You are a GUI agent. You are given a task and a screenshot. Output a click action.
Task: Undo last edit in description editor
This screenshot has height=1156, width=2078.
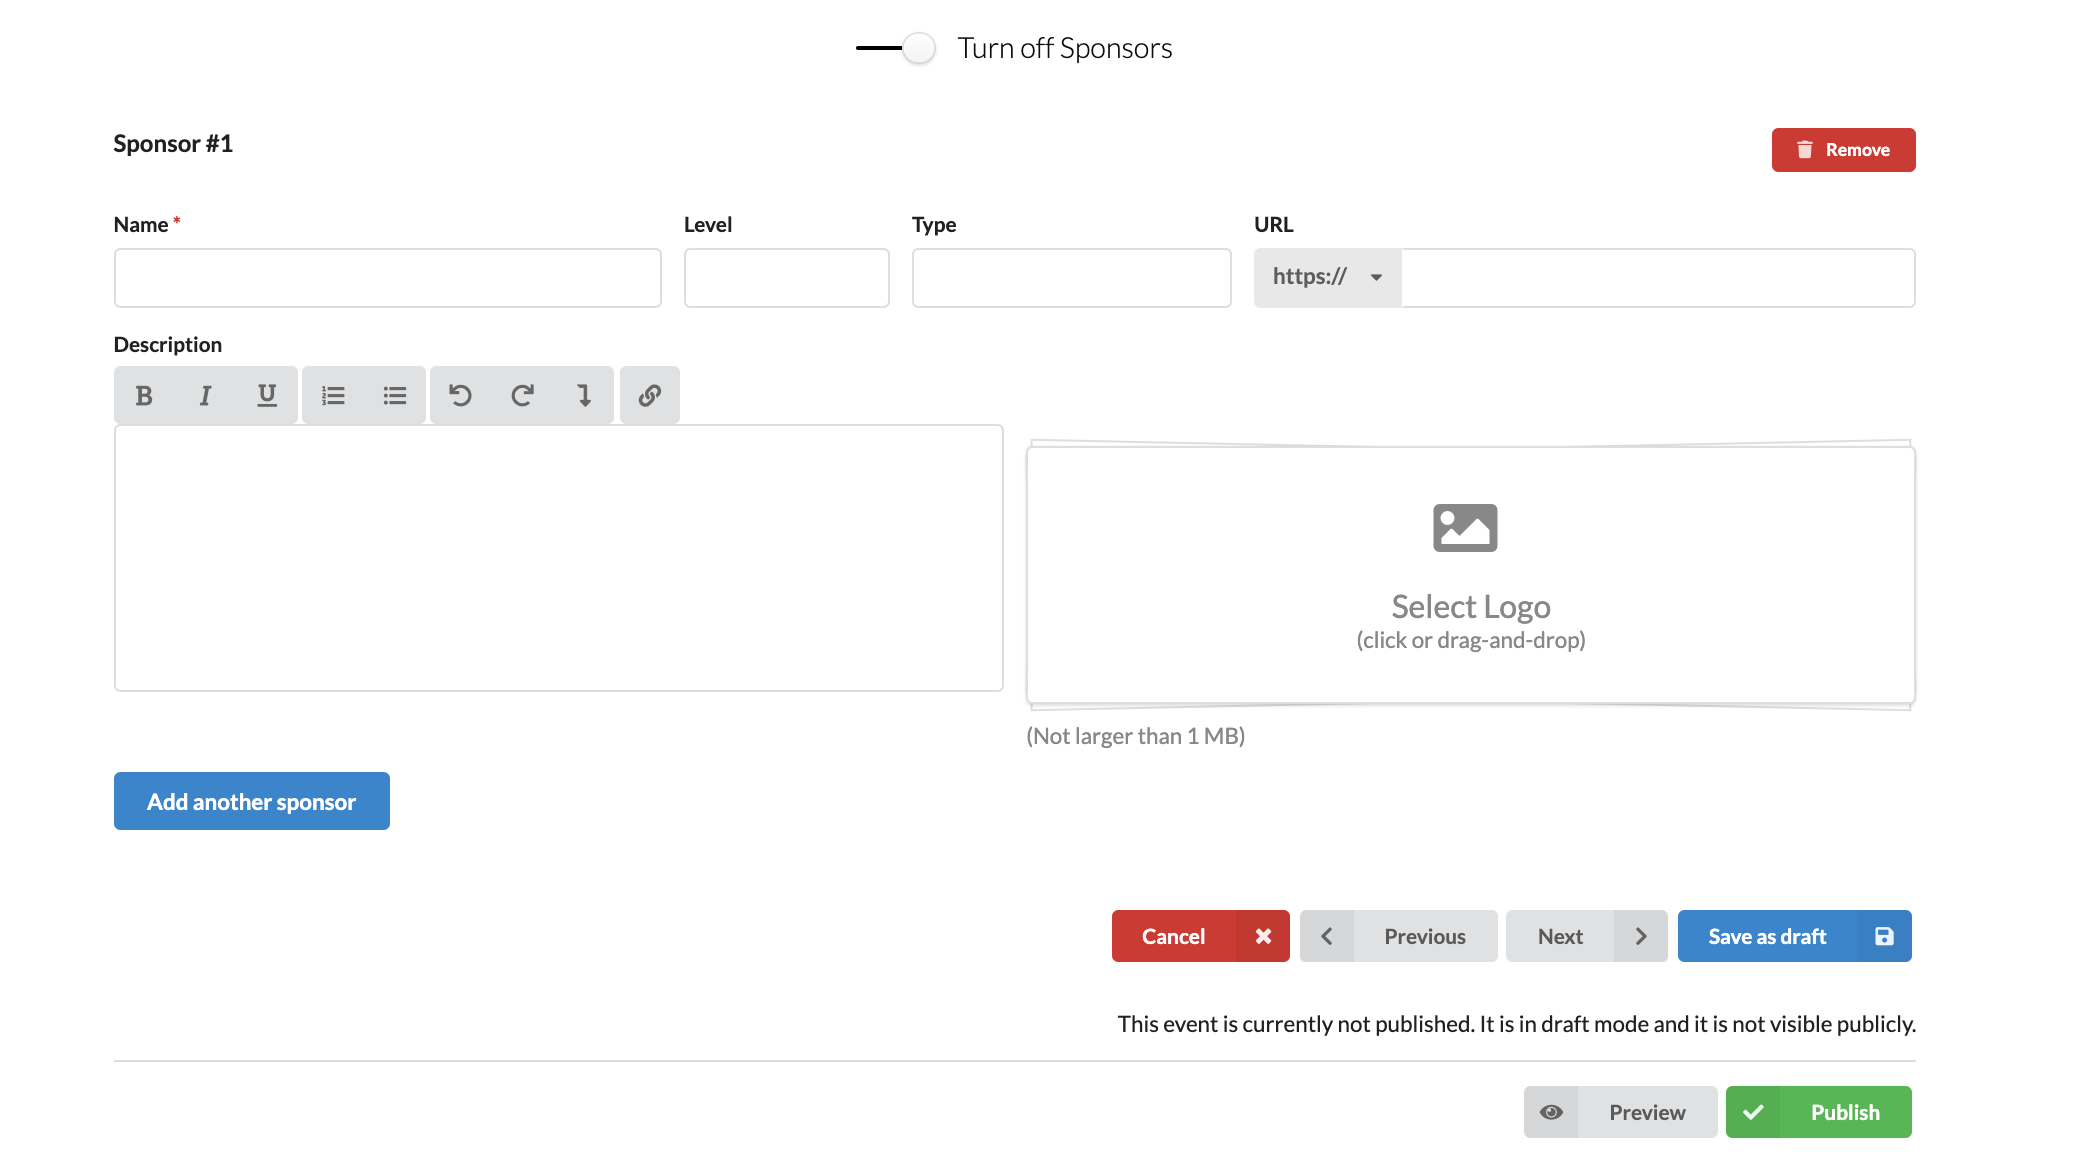point(460,396)
